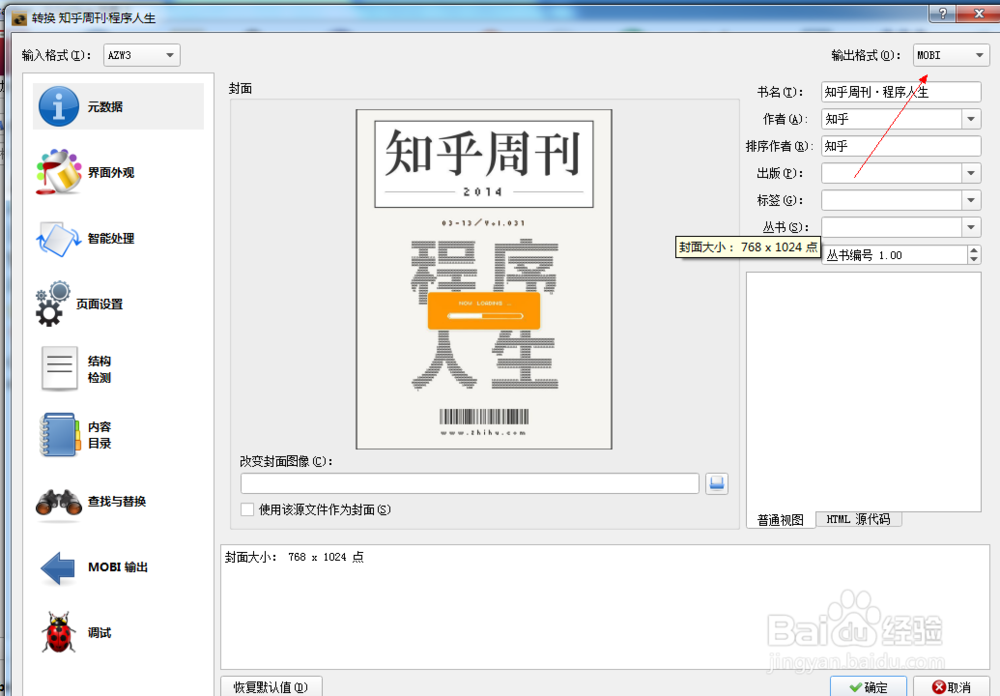Enable 使用该源文件作为封面 checkbox
This screenshot has width=1000, height=696.
point(245,510)
